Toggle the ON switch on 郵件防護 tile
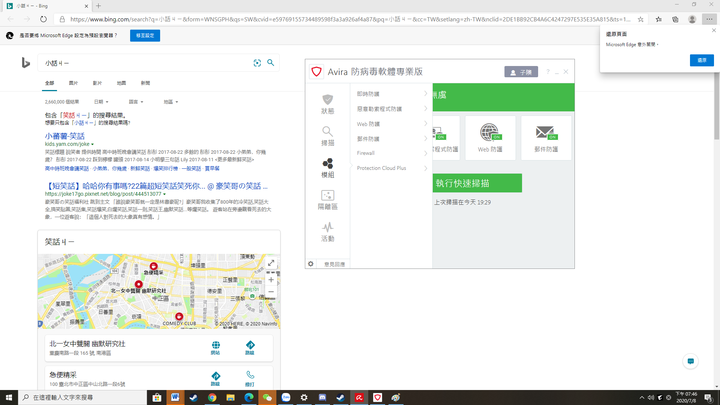This screenshot has height=405, width=720. point(552,137)
